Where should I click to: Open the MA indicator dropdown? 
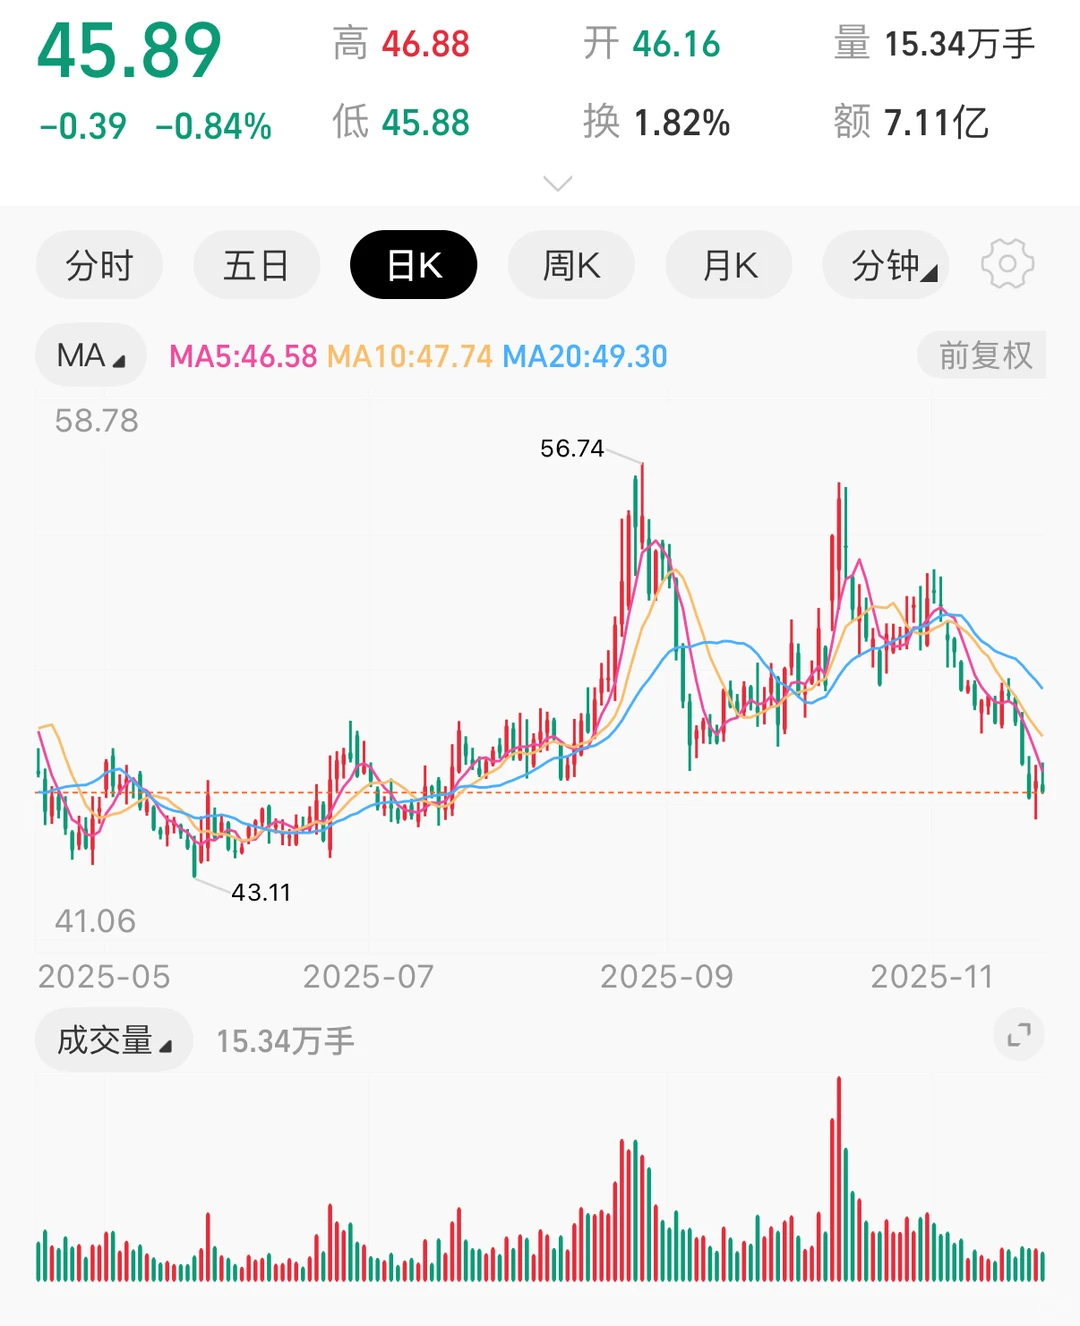90,355
